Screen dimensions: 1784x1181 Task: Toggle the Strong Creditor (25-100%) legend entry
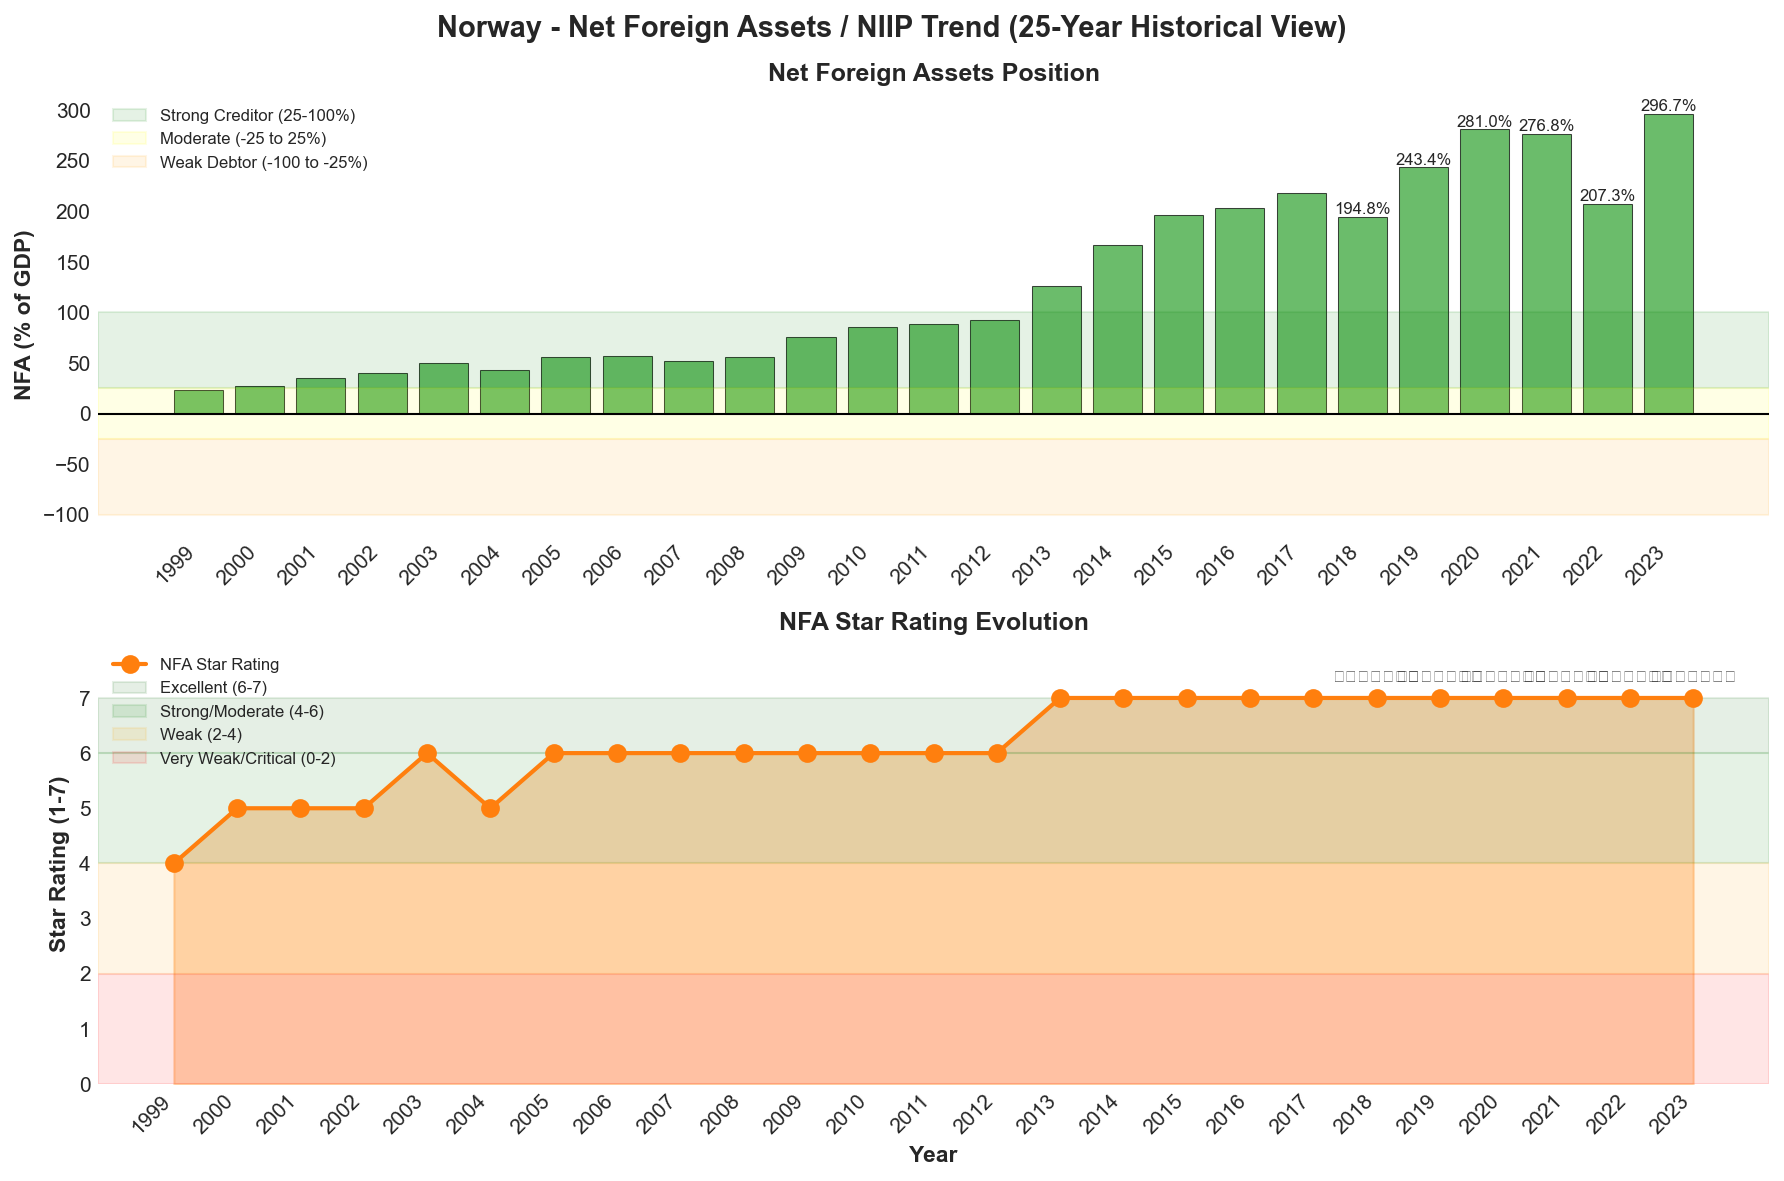(x=127, y=115)
